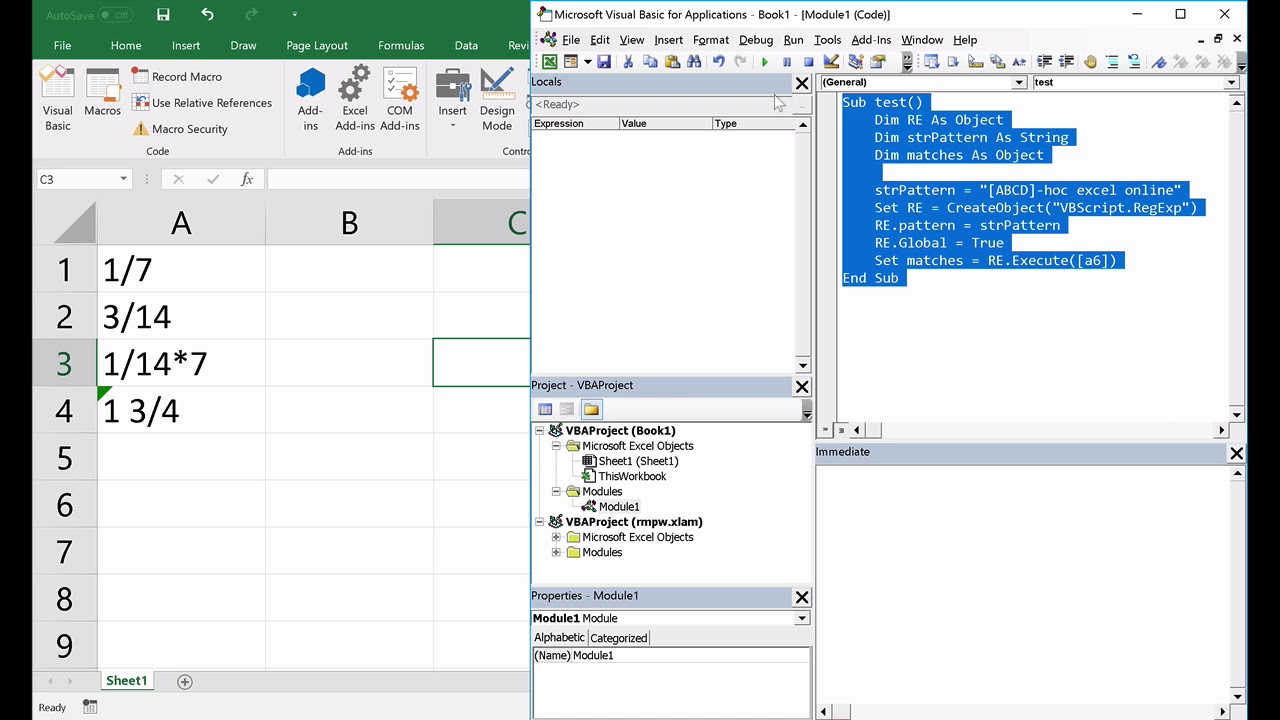Save the Excel workbook from the title bar
Screen dimensions: 1280x720
163,14
